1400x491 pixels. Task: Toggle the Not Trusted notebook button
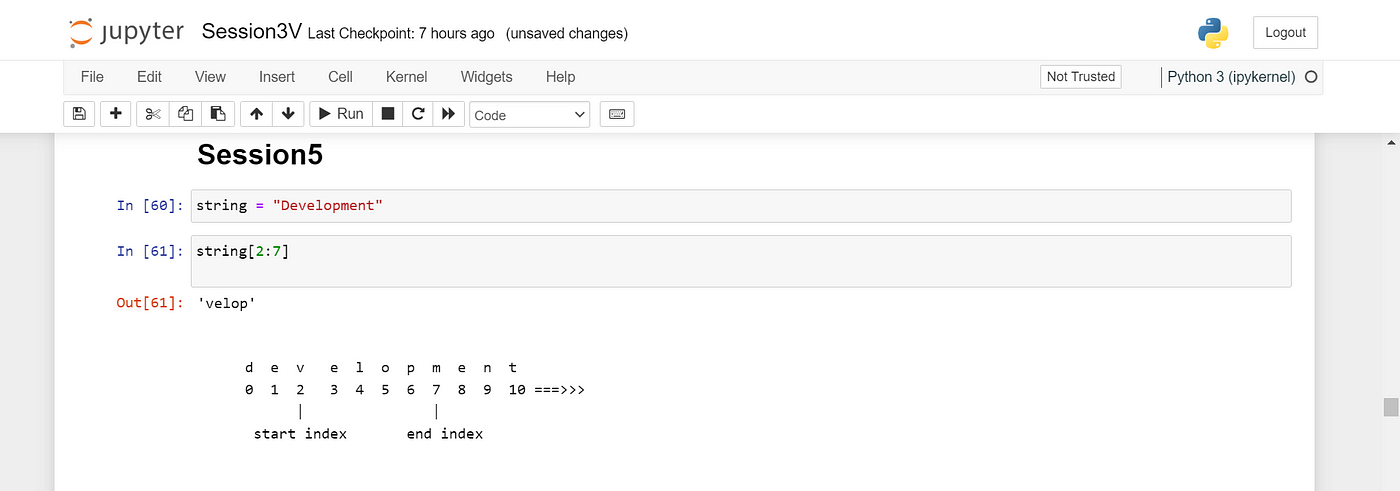[x=1080, y=77]
